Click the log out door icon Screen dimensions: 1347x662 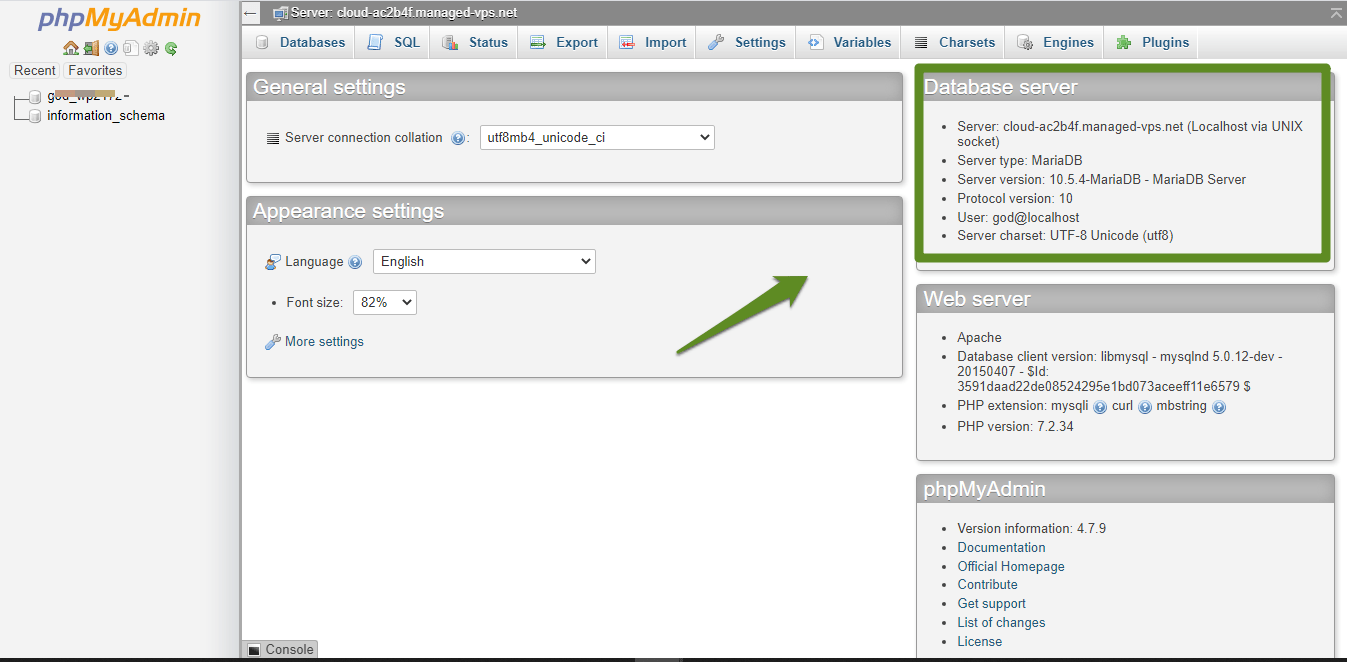(91, 47)
